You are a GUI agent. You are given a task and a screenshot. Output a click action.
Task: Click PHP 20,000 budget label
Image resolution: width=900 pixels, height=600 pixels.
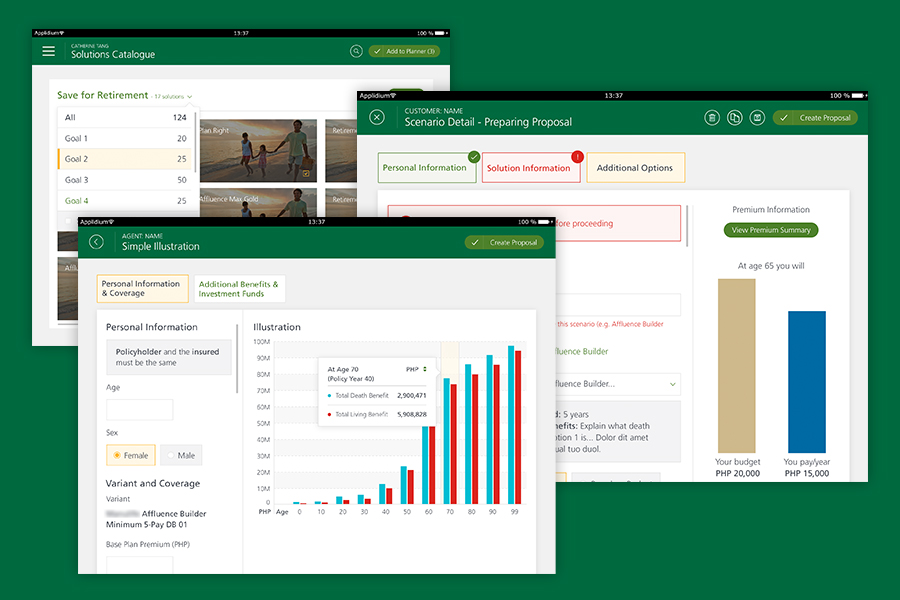[x=738, y=473]
